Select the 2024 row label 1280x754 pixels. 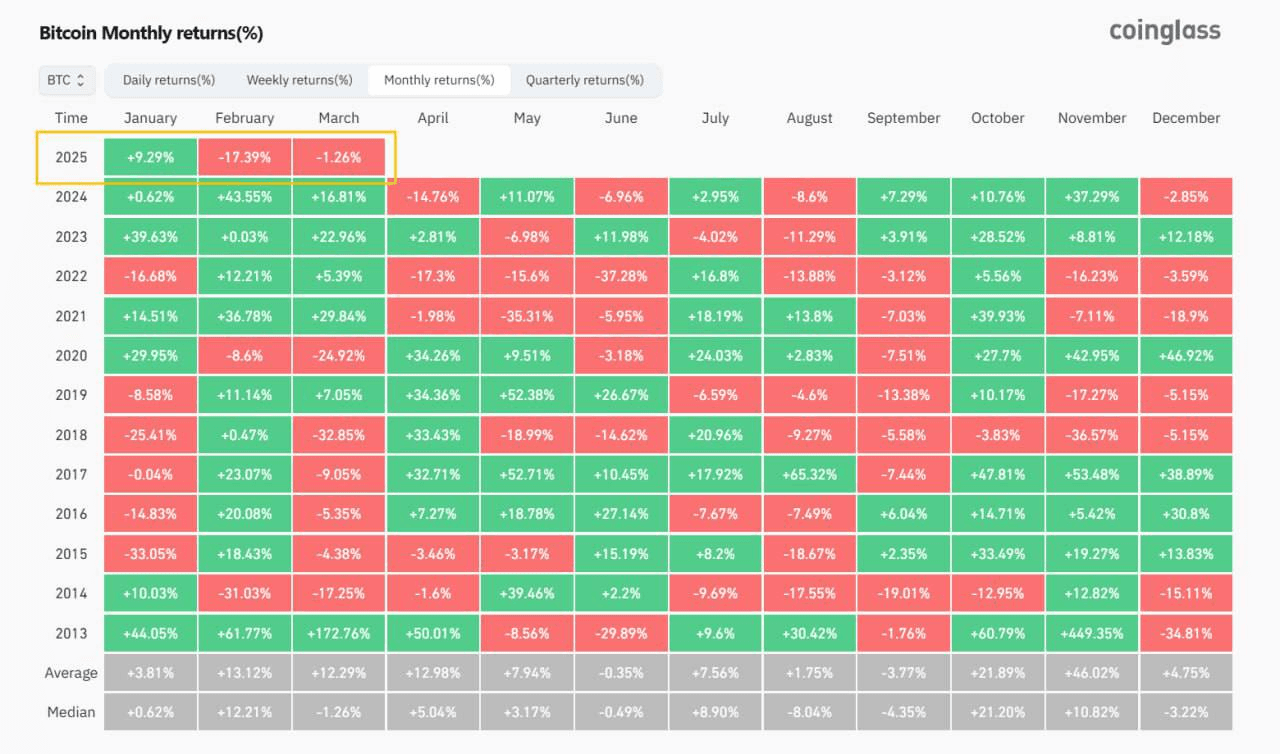click(x=71, y=197)
